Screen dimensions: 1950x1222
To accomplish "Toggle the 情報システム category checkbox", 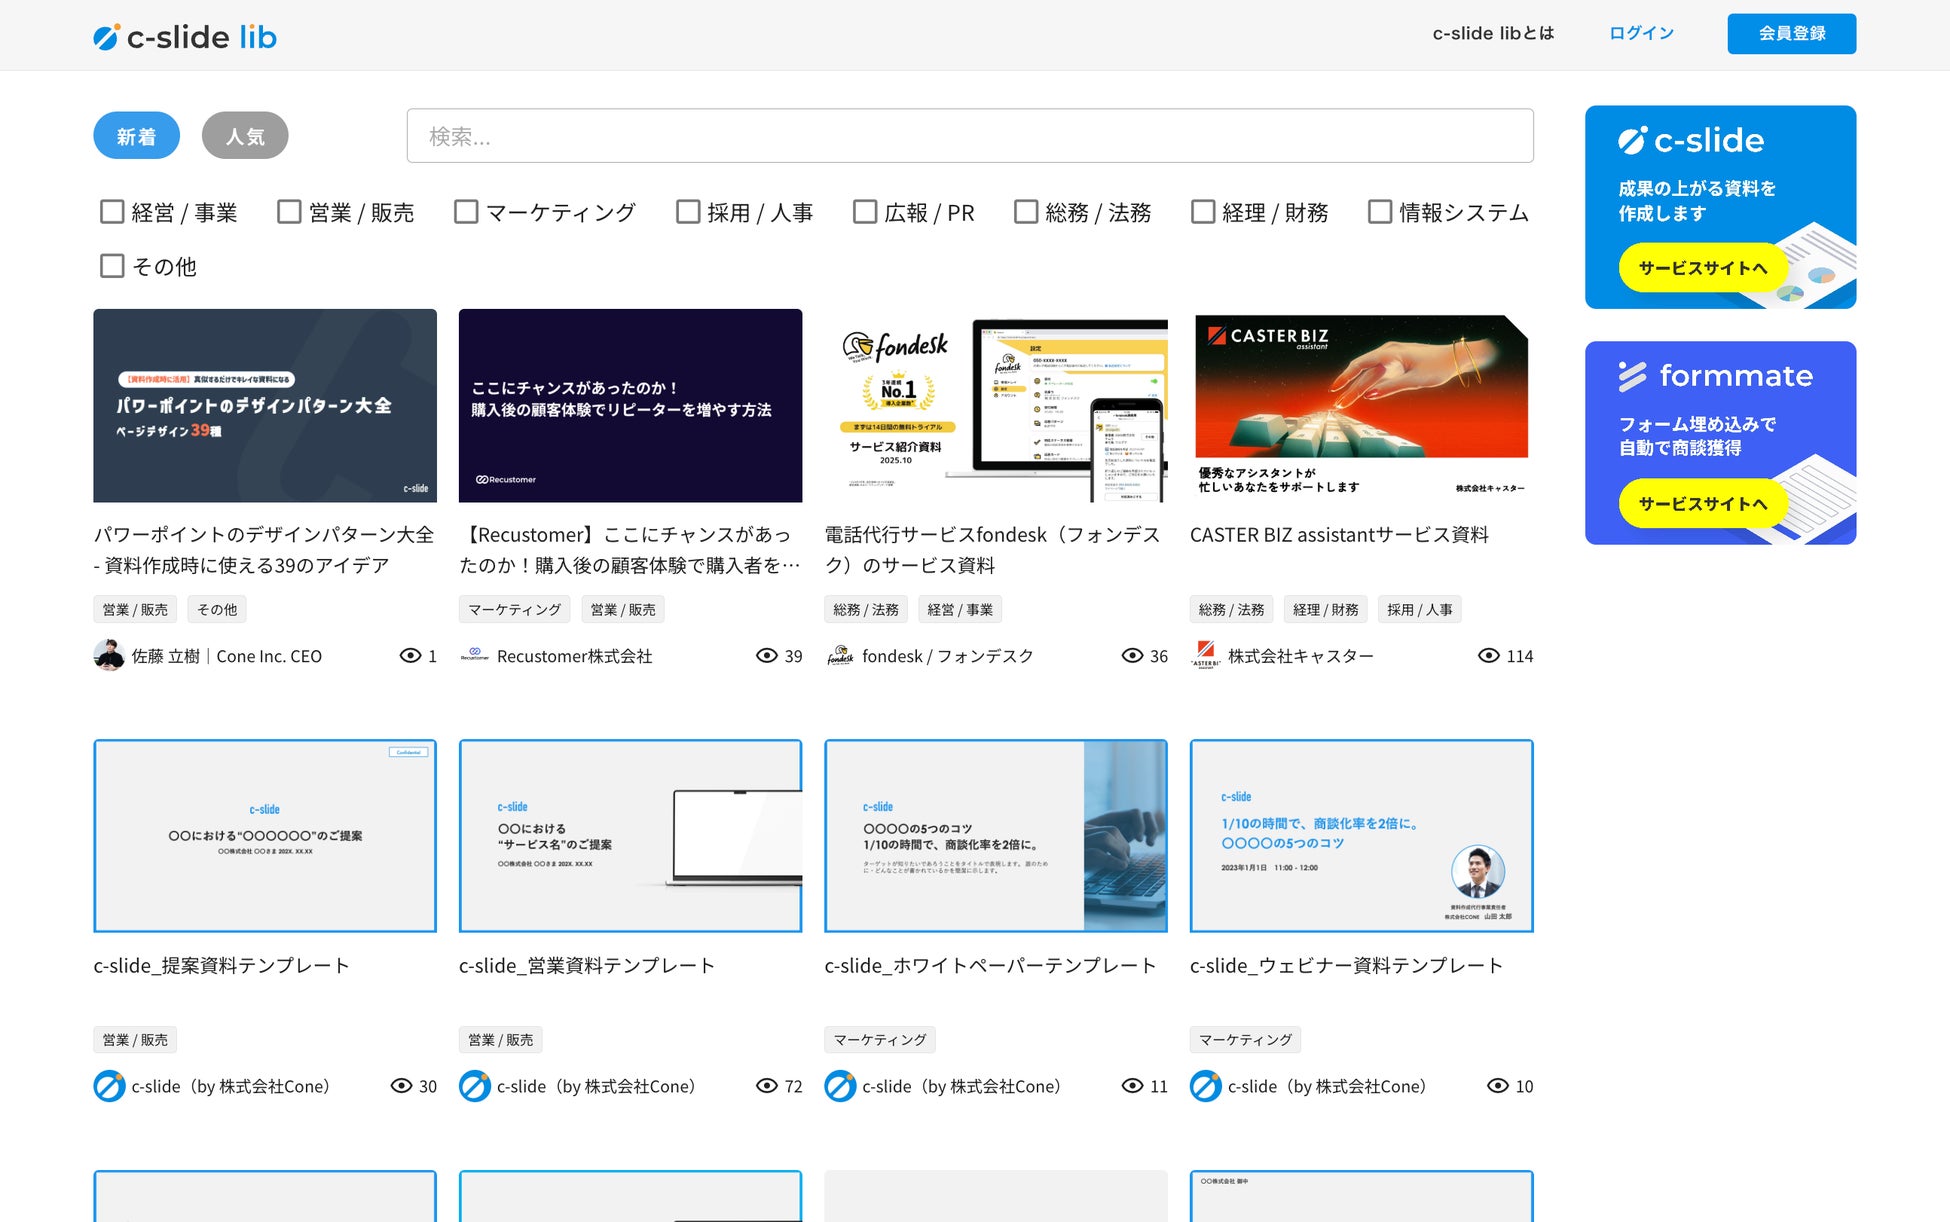I will tap(1380, 212).
